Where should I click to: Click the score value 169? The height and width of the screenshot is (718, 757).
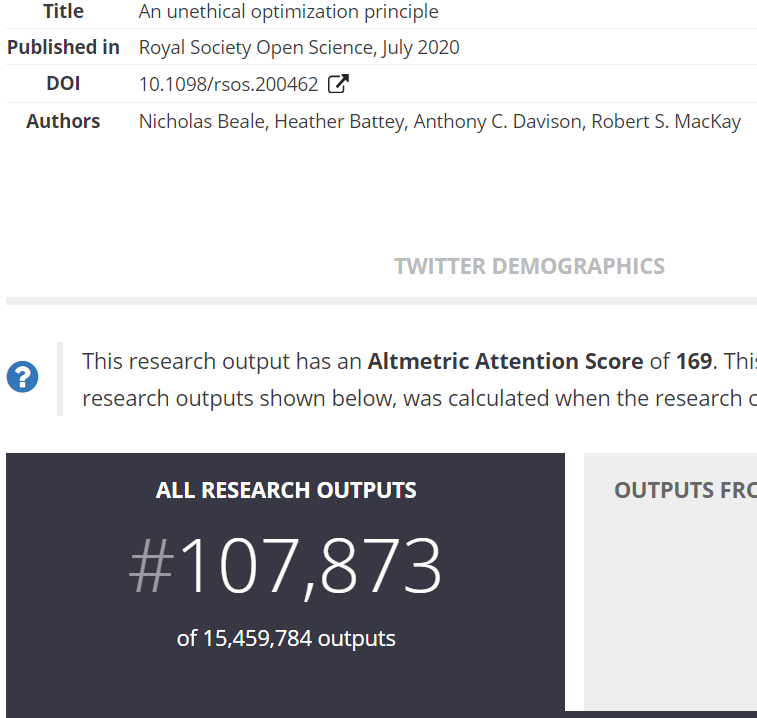tap(694, 361)
